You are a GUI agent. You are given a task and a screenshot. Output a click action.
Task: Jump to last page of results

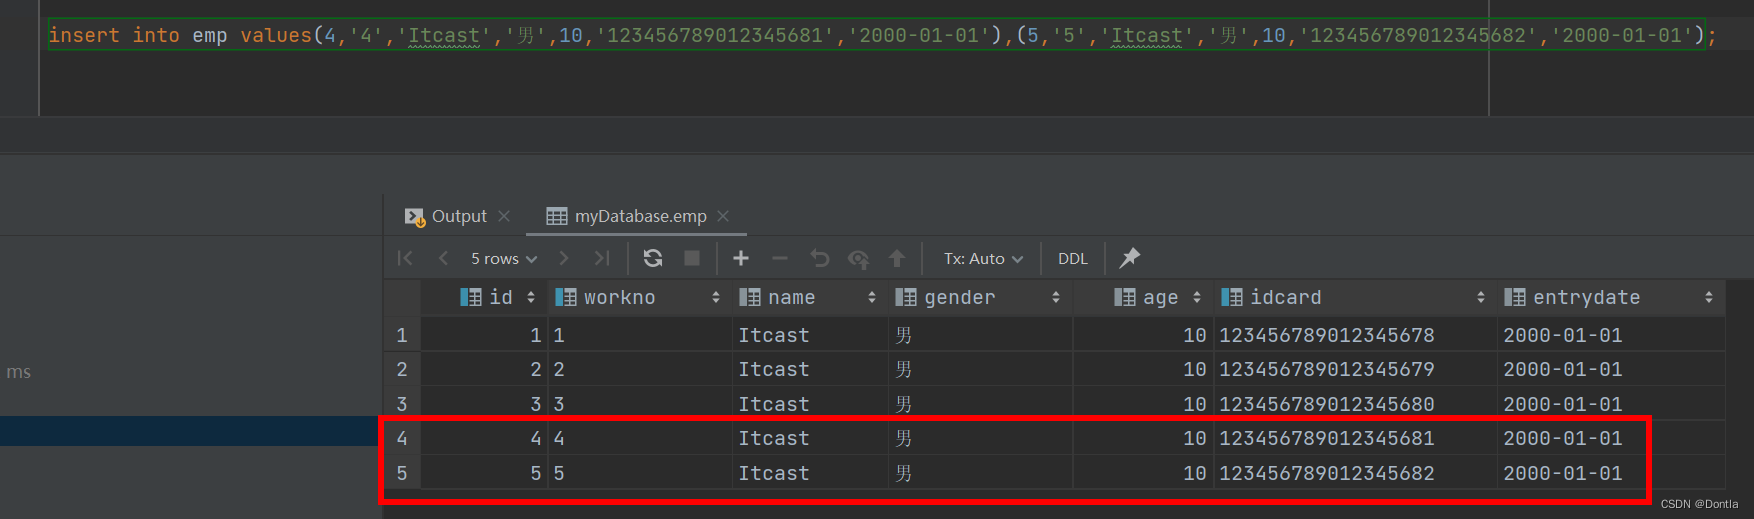[x=602, y=258]
